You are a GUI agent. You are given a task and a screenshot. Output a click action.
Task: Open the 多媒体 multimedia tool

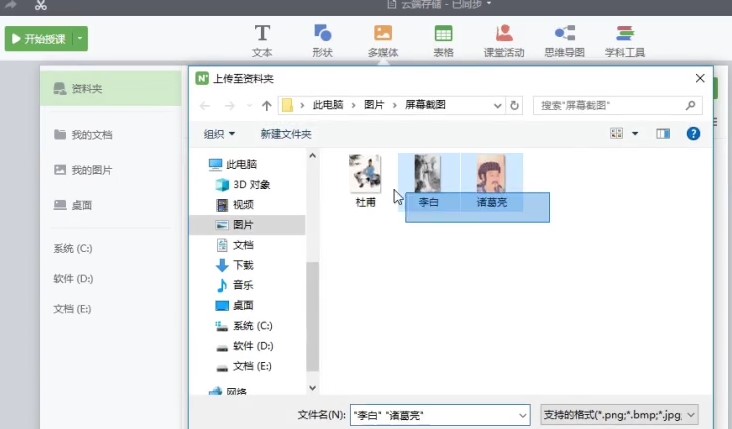tap(383, 41)
